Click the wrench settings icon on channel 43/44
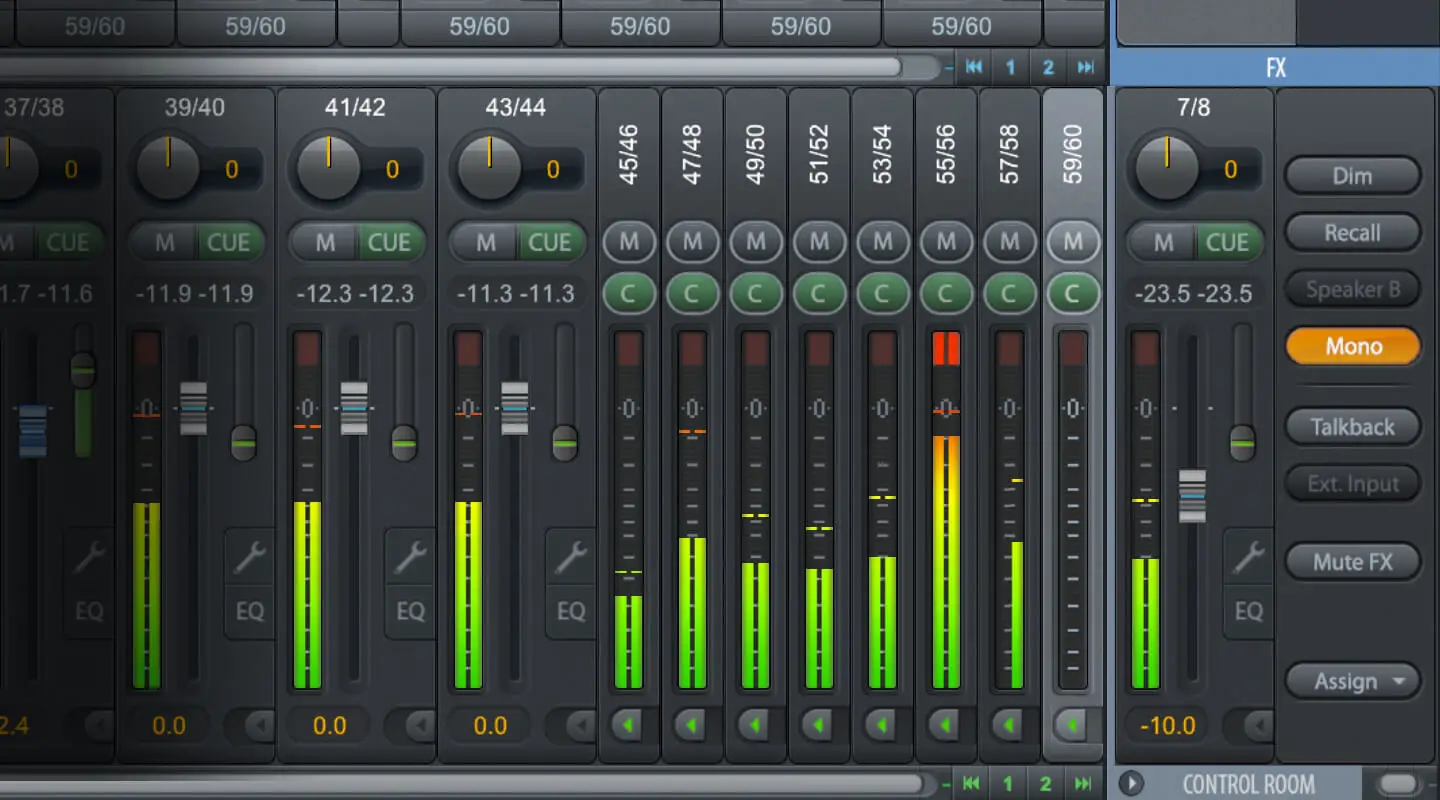1440x800 pixels. [570, 557]
